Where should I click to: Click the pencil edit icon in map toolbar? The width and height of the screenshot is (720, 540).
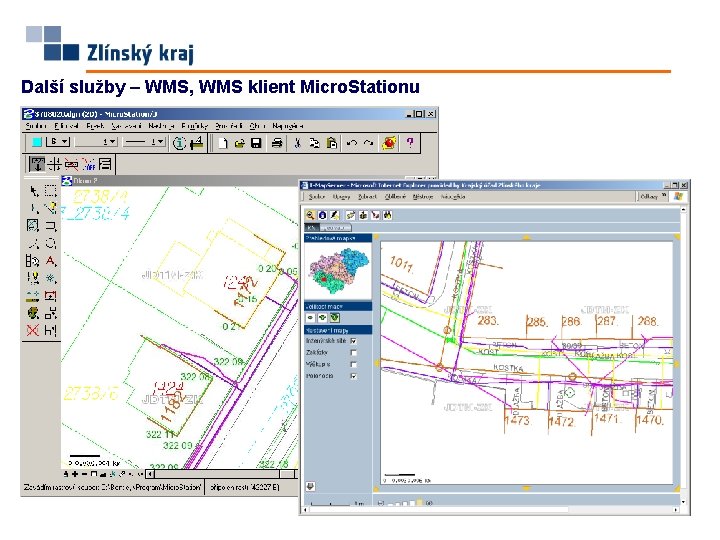click(334, 215)
